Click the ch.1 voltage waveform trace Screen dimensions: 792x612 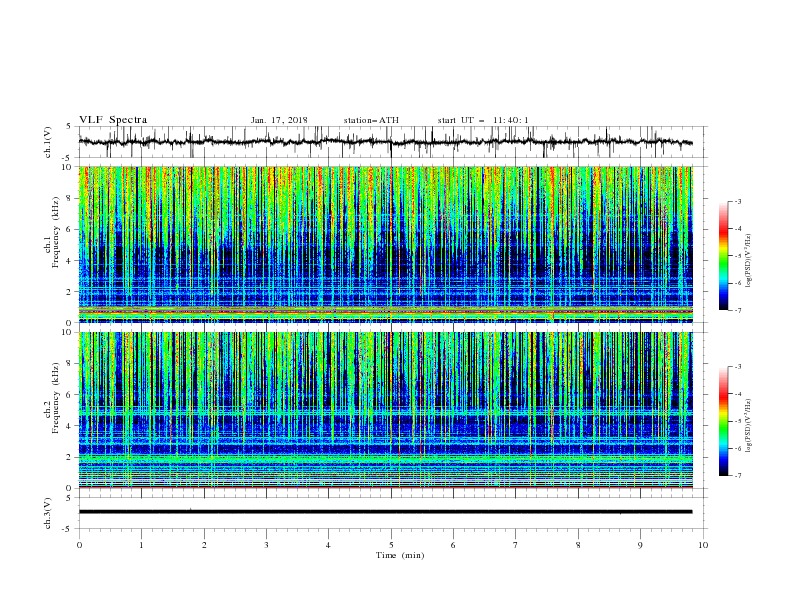pos(385,142)
